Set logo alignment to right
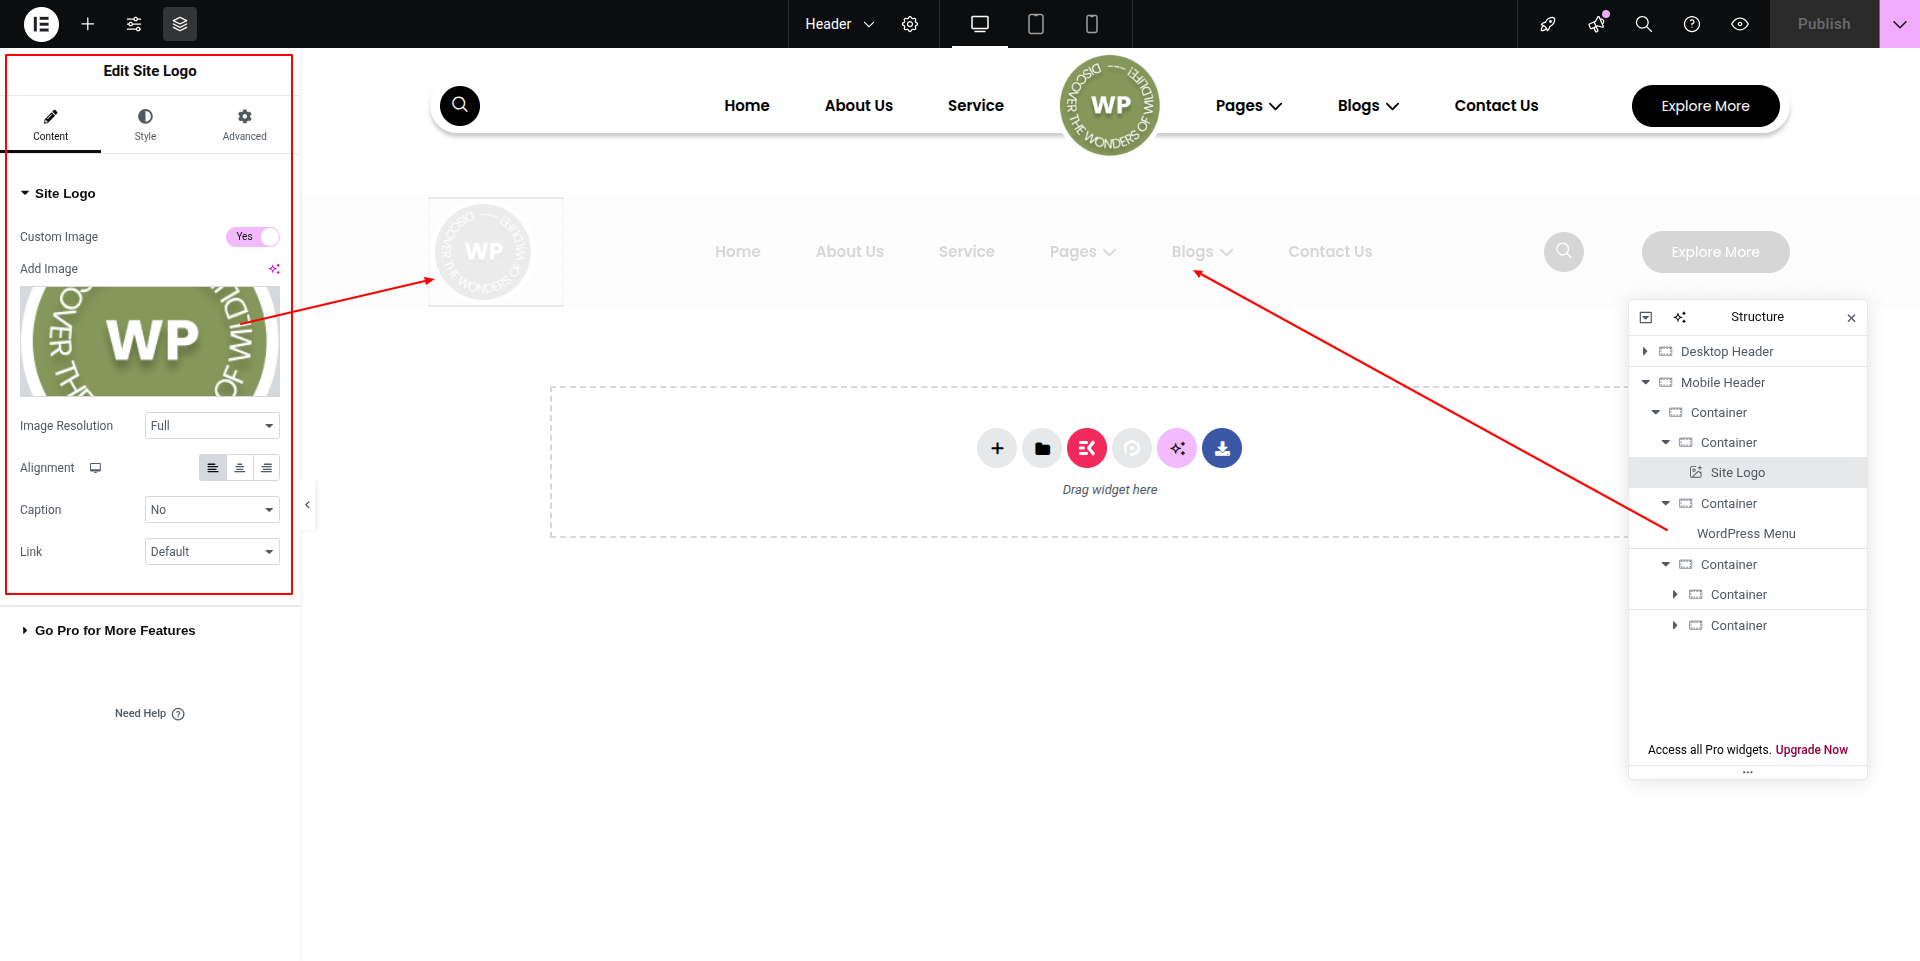The image size is (1920, 961). pos(266,468)
